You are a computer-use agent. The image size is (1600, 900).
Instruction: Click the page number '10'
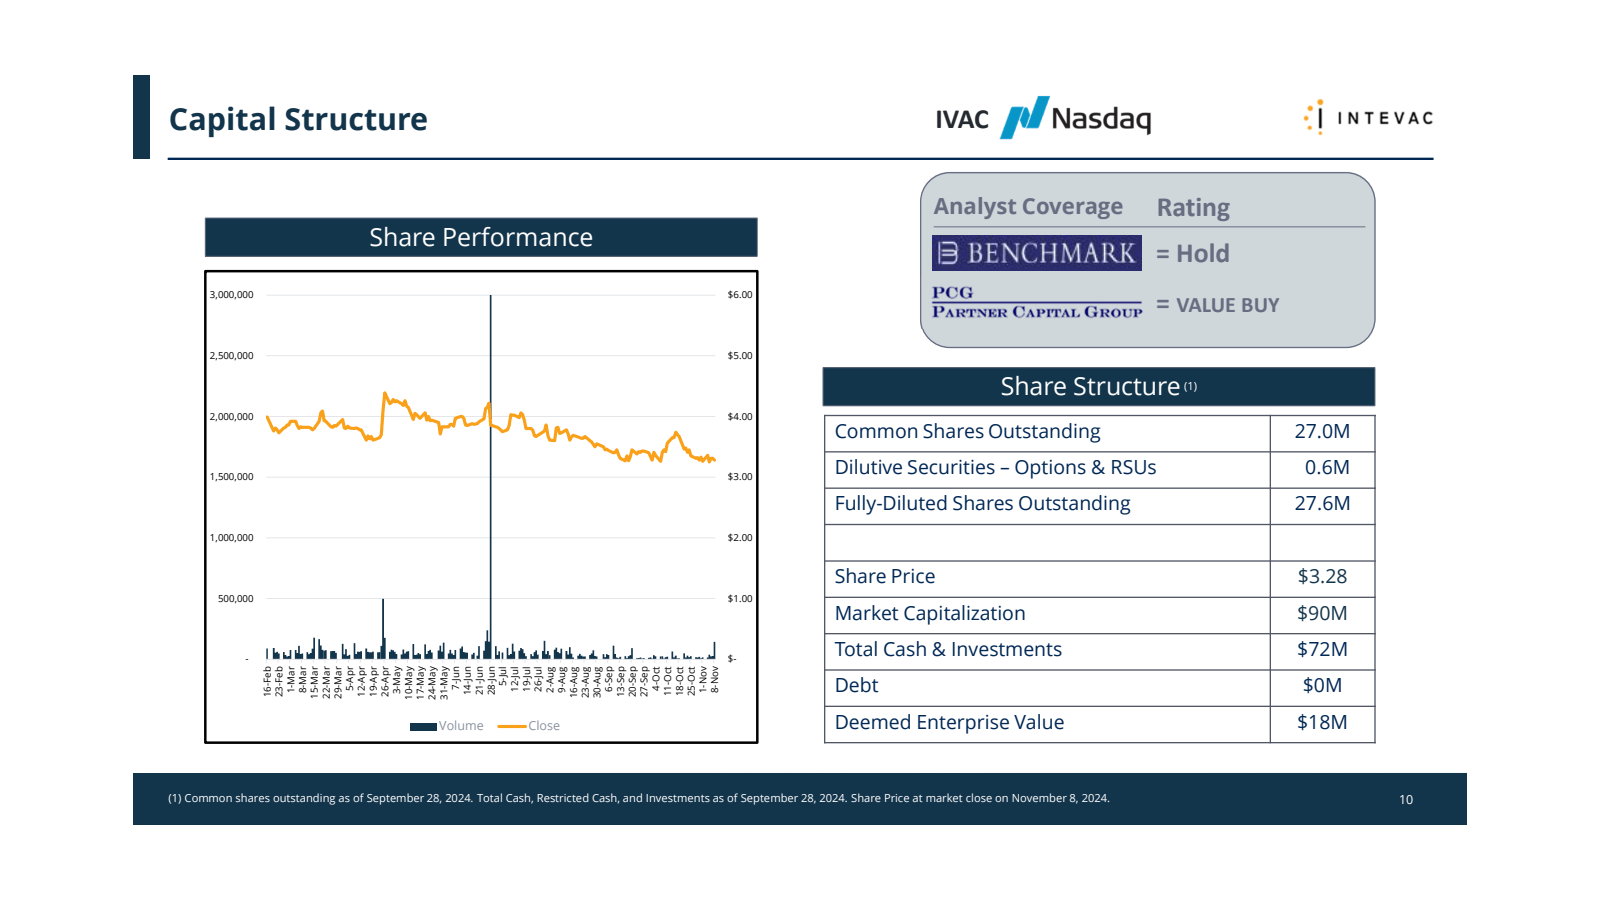(1406, 799)
